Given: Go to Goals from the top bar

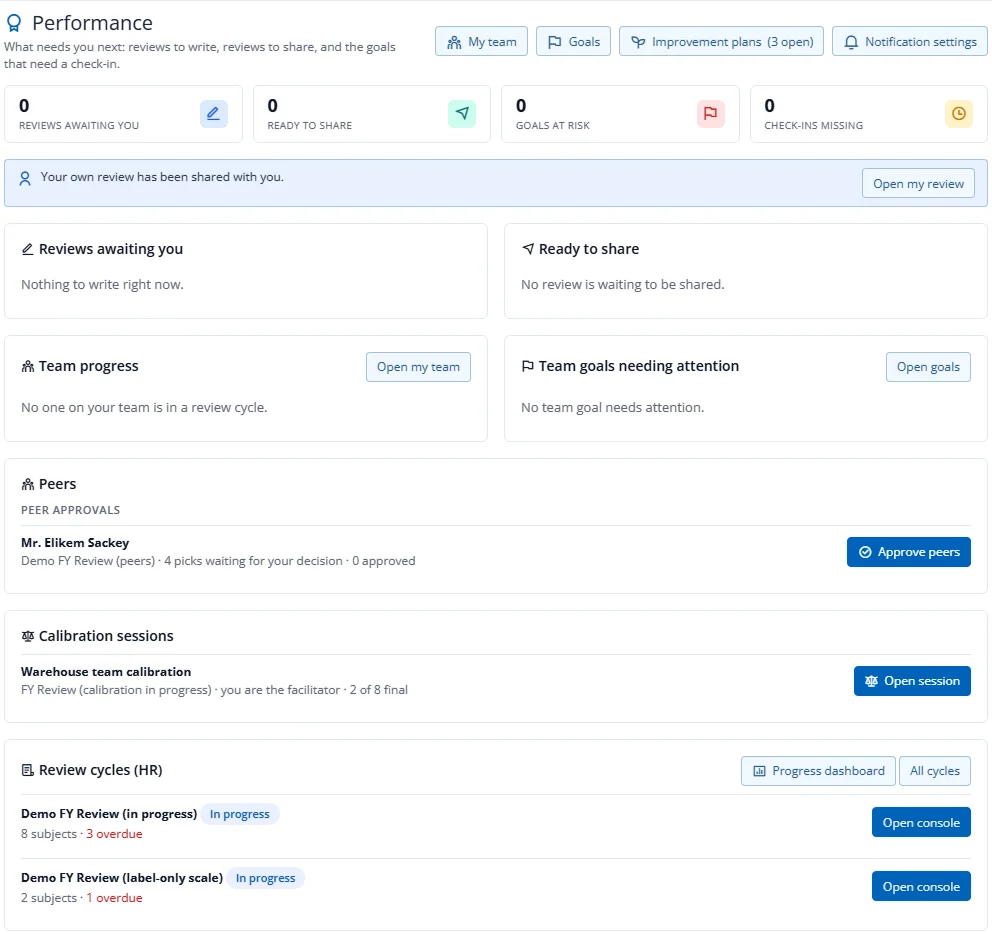Looking at the screenshot, I should 573,42.
